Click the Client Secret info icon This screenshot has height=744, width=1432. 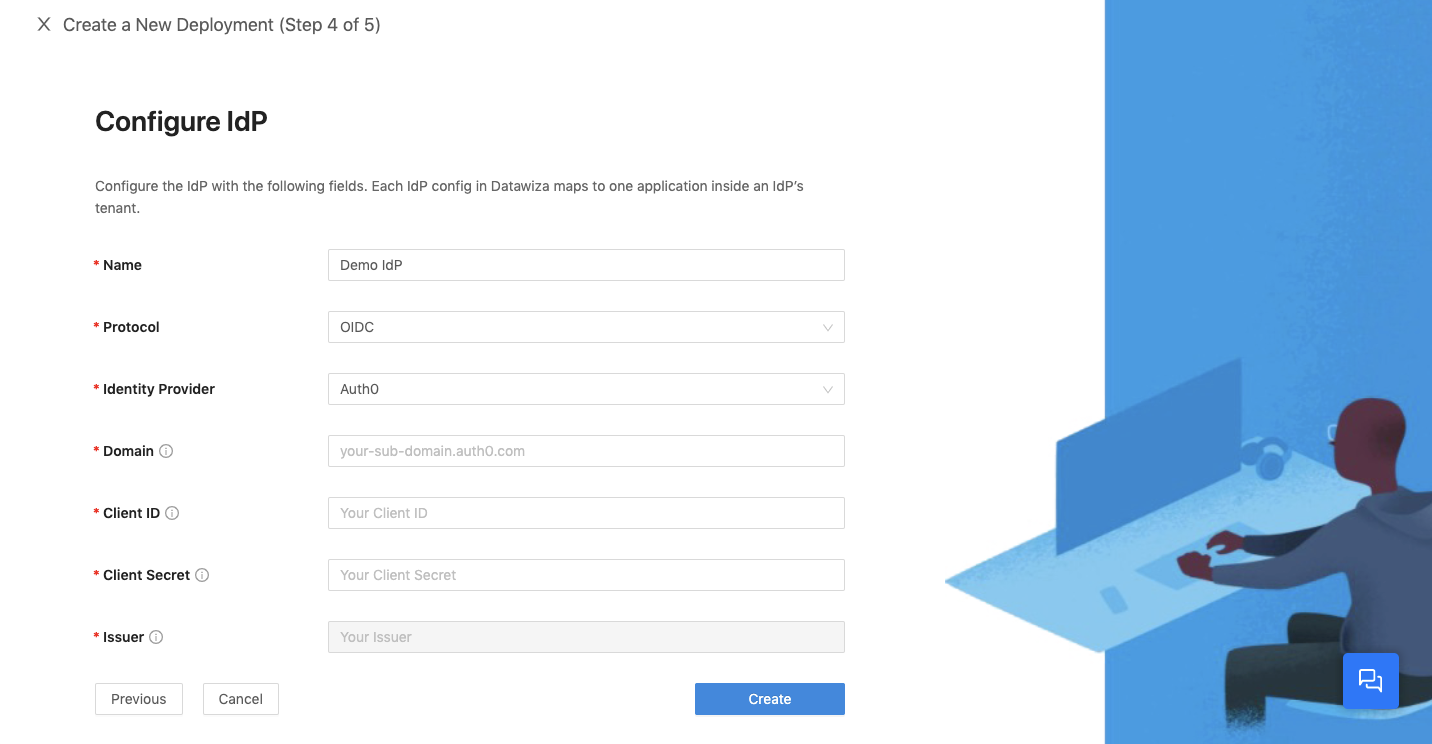click(202, 575)
